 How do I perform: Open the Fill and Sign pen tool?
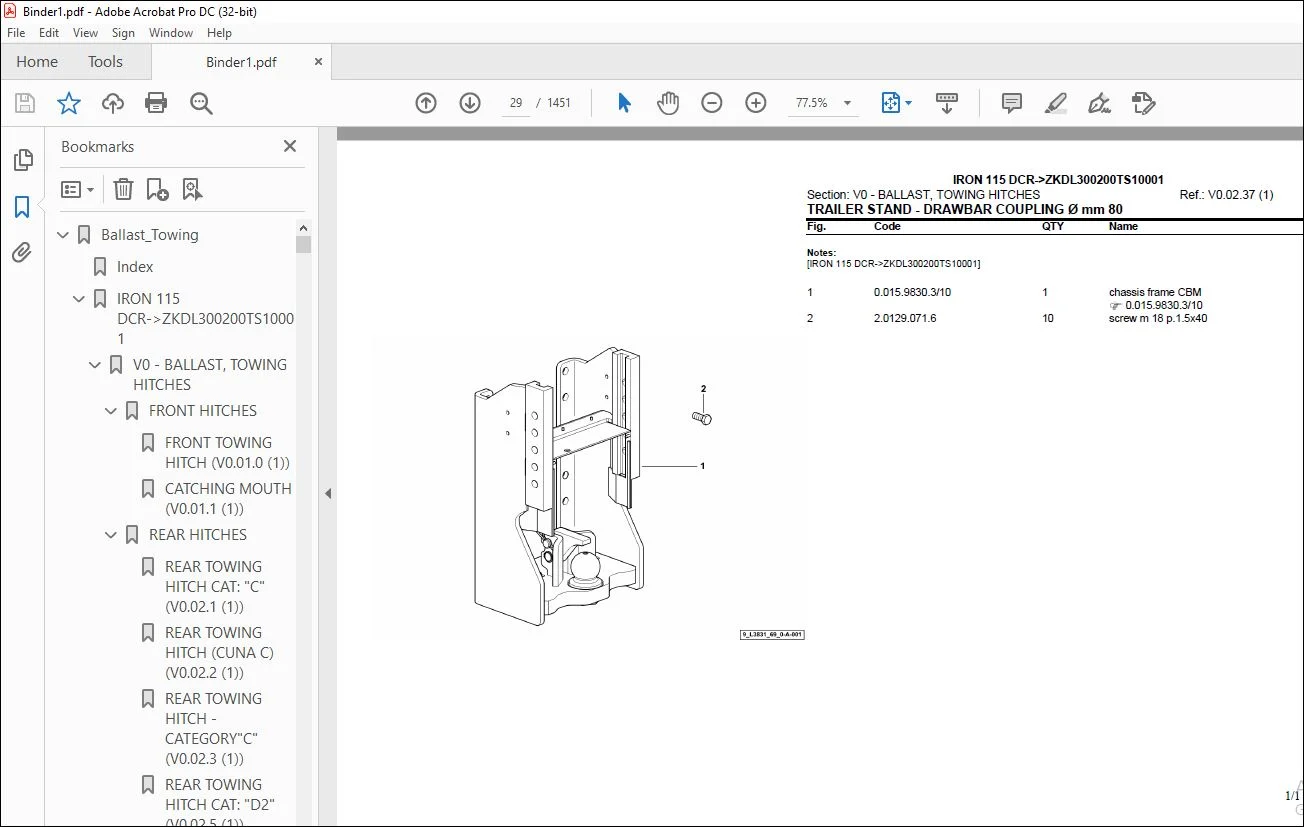[x=1100, y=103]
